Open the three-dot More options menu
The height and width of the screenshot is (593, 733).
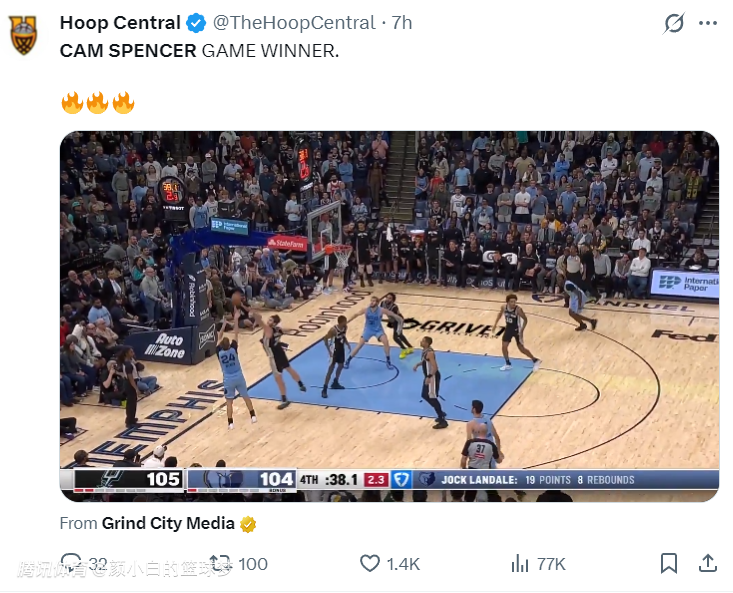pyautogui.click(x=708, y=23)
